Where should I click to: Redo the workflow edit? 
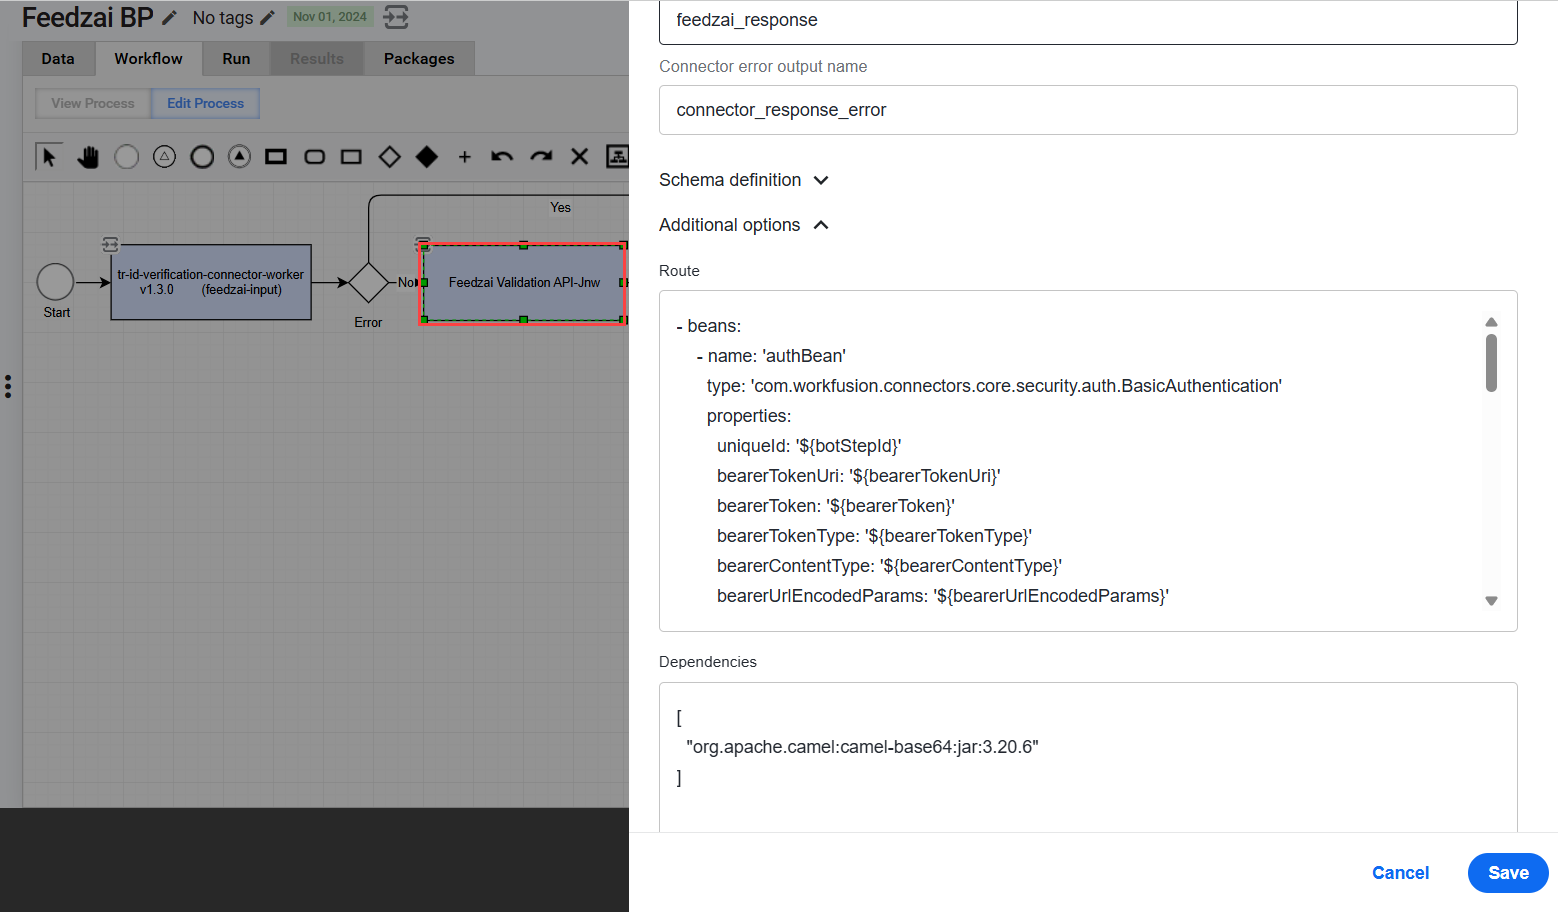[541, 157]
